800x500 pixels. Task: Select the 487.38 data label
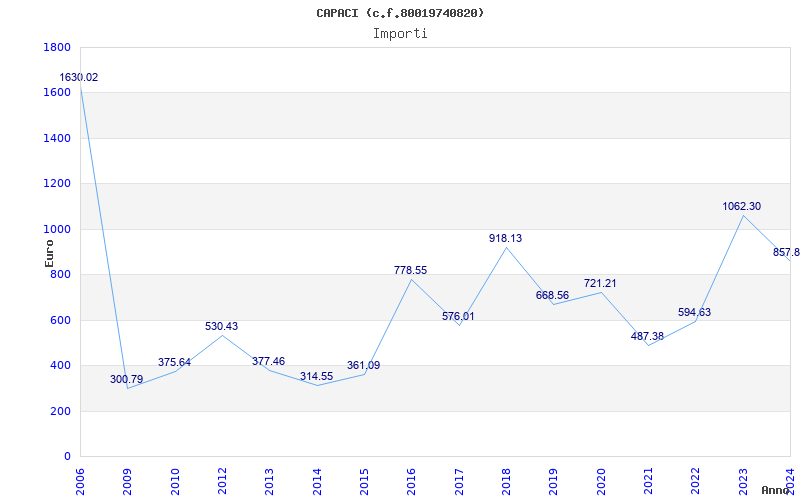click(x=647, y=336)
